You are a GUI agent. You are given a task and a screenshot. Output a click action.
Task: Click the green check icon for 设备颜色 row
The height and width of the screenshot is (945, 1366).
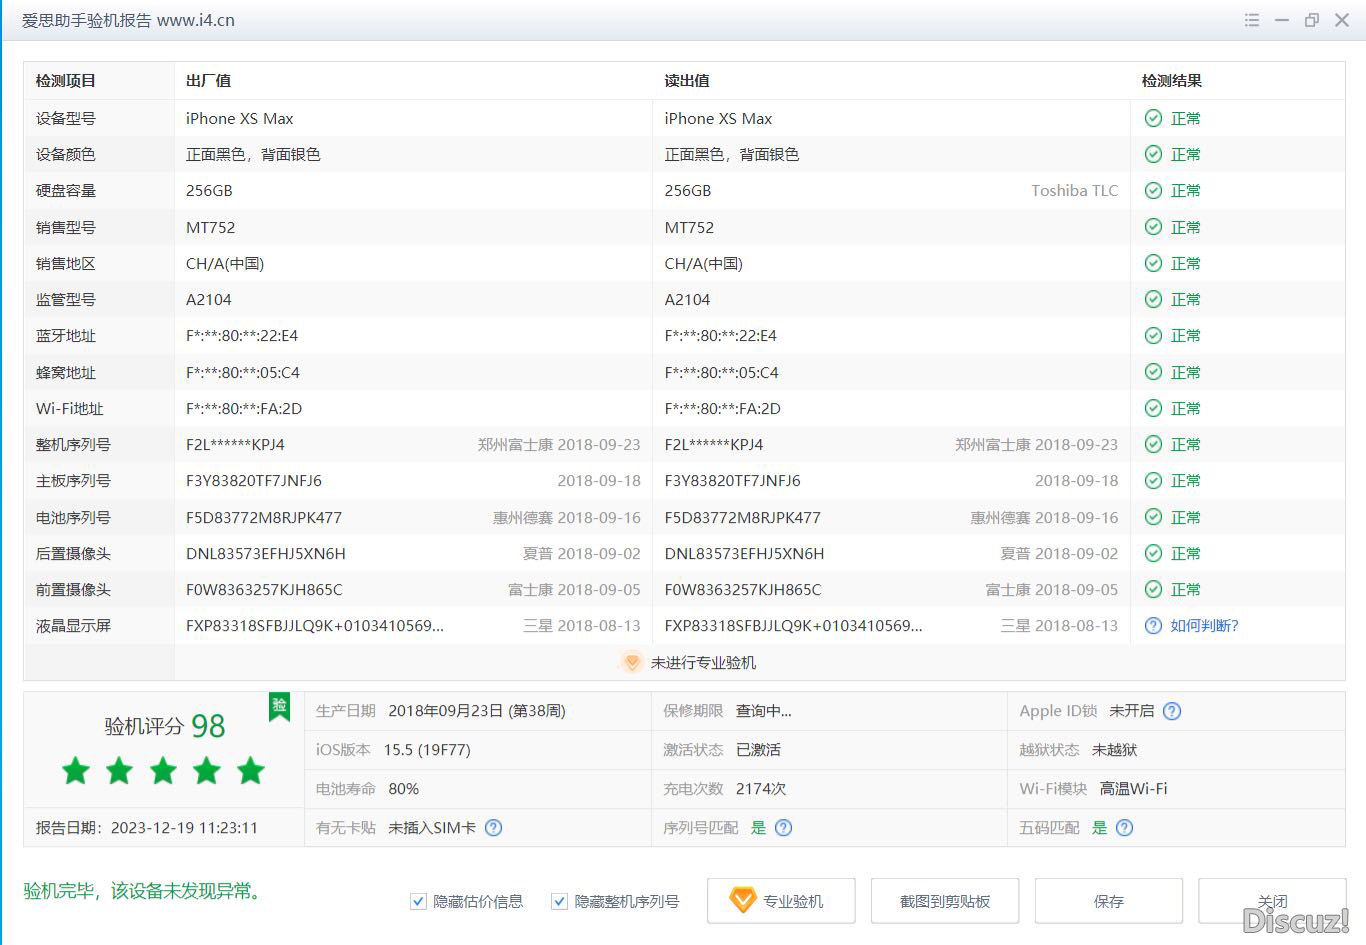[1153, 154]
